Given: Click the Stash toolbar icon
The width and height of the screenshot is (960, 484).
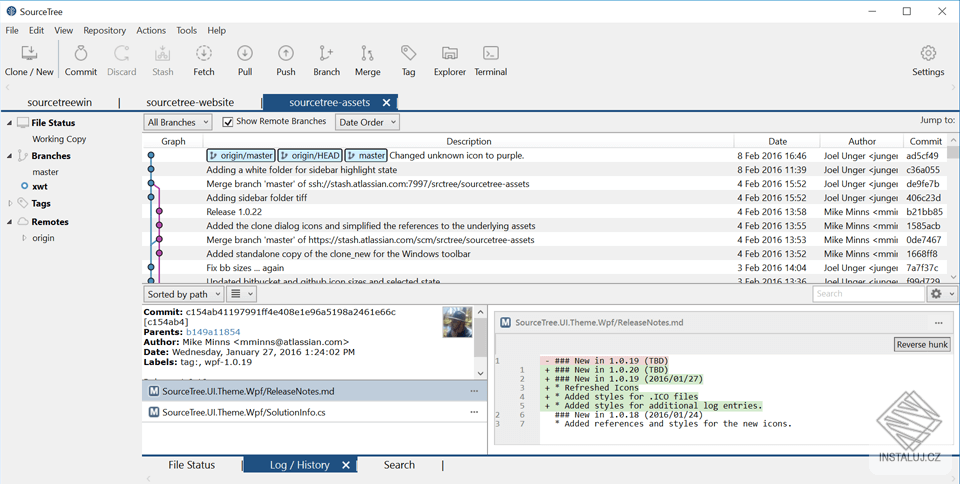Looking at the screenshot, I should click(163, 54).
